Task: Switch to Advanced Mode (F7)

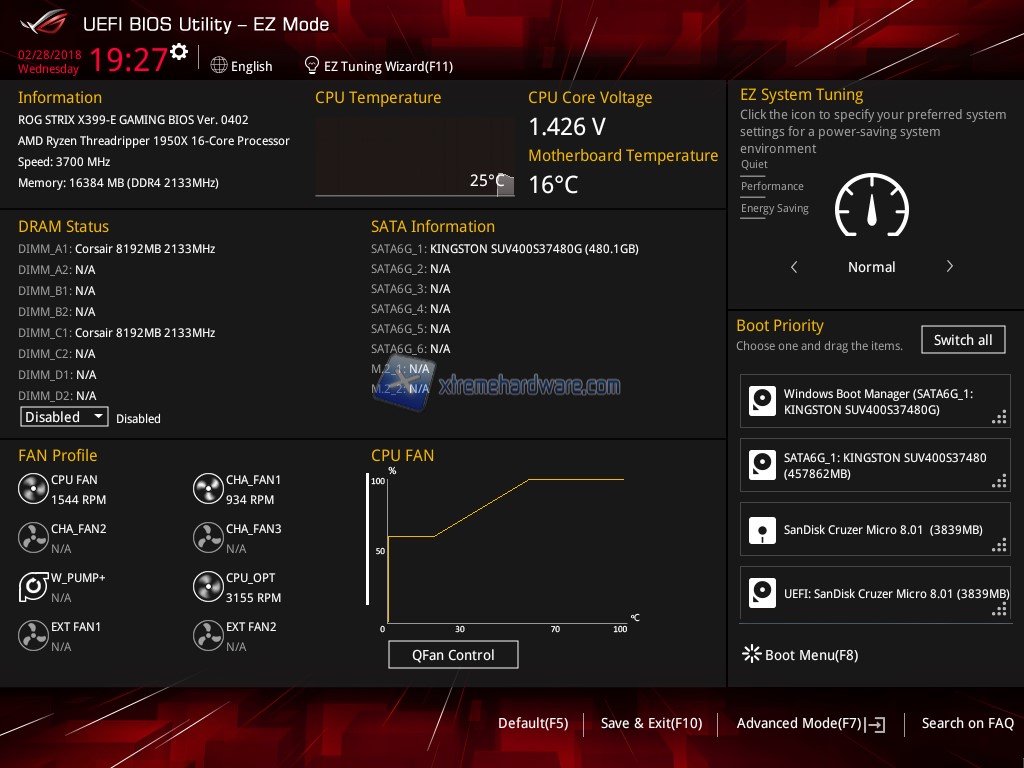Action: (x=810, y=723)
